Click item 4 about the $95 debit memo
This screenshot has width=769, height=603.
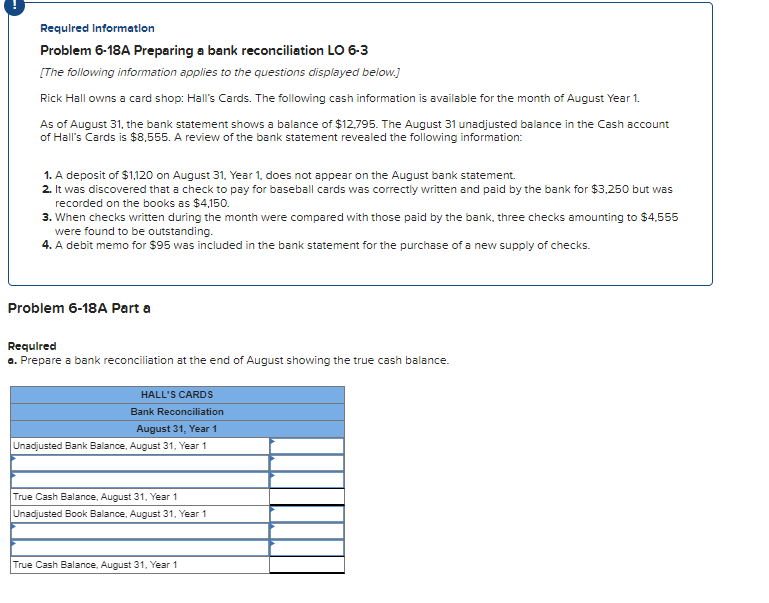316,245
